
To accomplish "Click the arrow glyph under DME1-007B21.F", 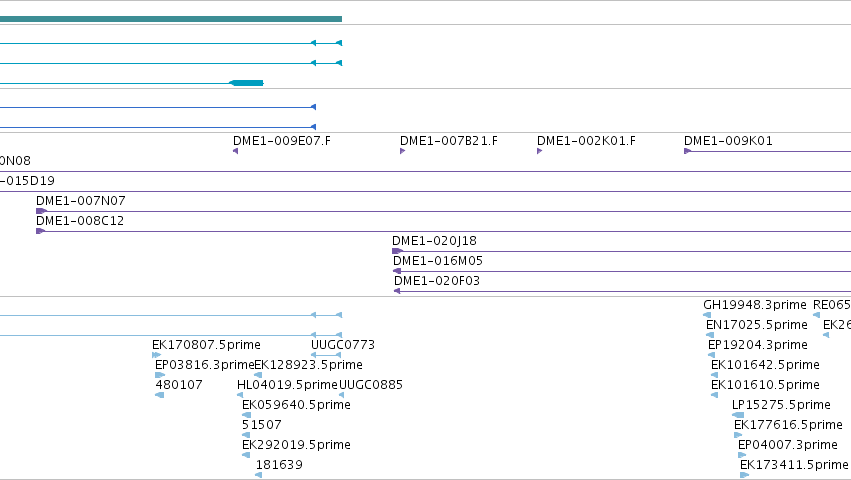I will (x=403, y=151).
